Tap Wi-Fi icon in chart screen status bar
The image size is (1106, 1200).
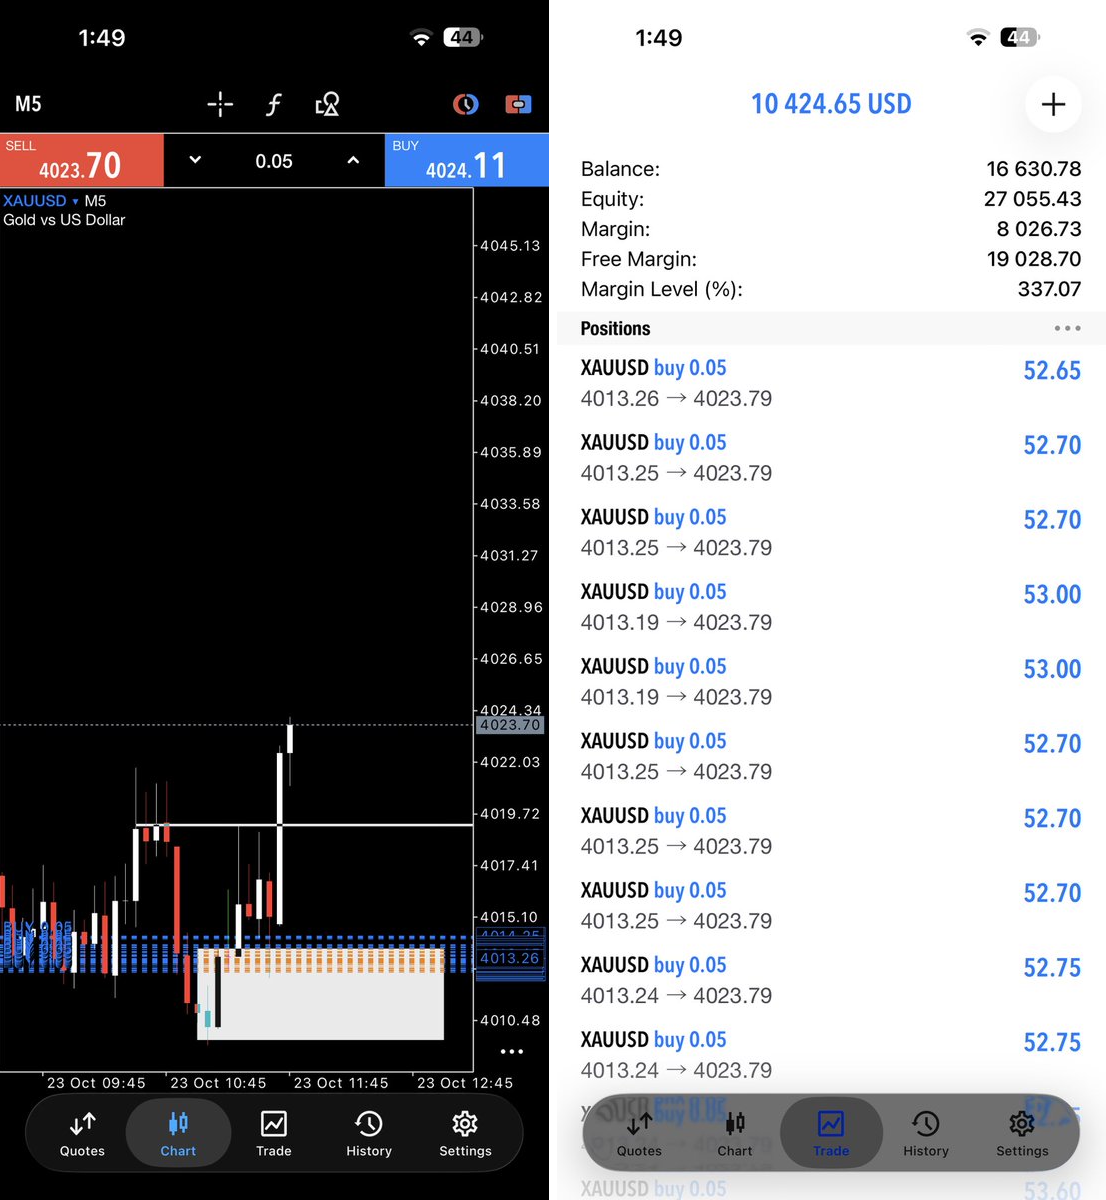pyautogui.click(x=421, y=38)
